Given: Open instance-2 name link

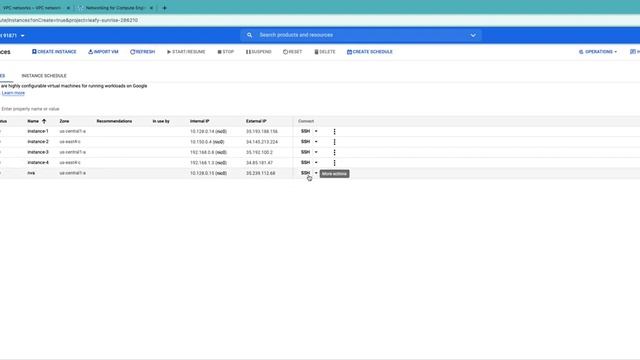Looking at the screenshot, I should click(x=38, y=142).
